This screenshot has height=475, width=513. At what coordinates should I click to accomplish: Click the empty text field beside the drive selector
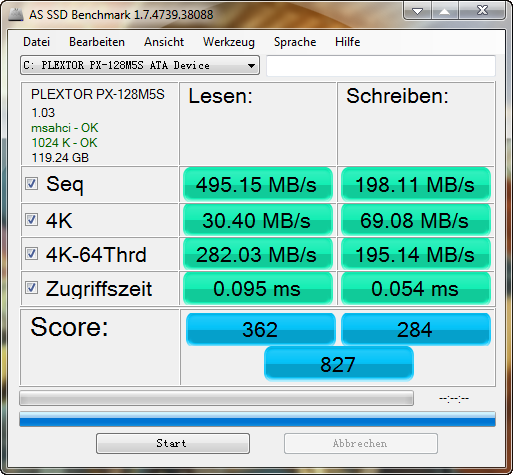[x=381, y=65]
